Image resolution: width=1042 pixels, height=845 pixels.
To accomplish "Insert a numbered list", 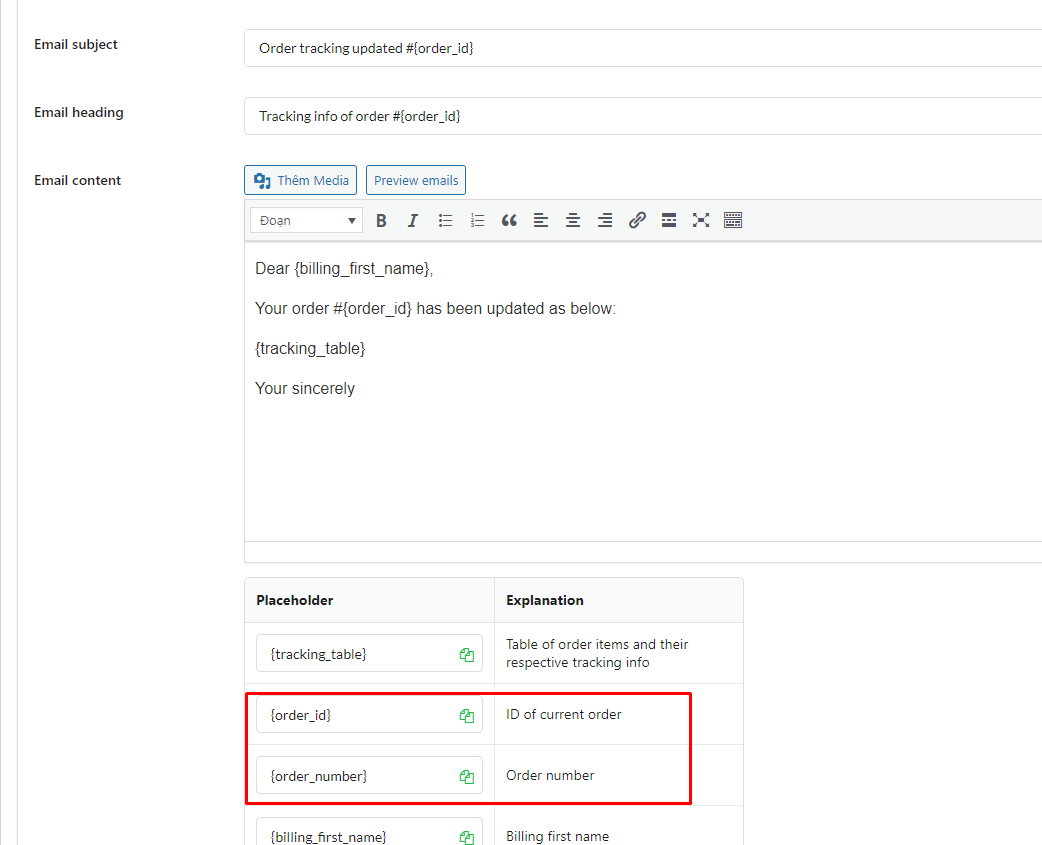I will tap(477, 221).
